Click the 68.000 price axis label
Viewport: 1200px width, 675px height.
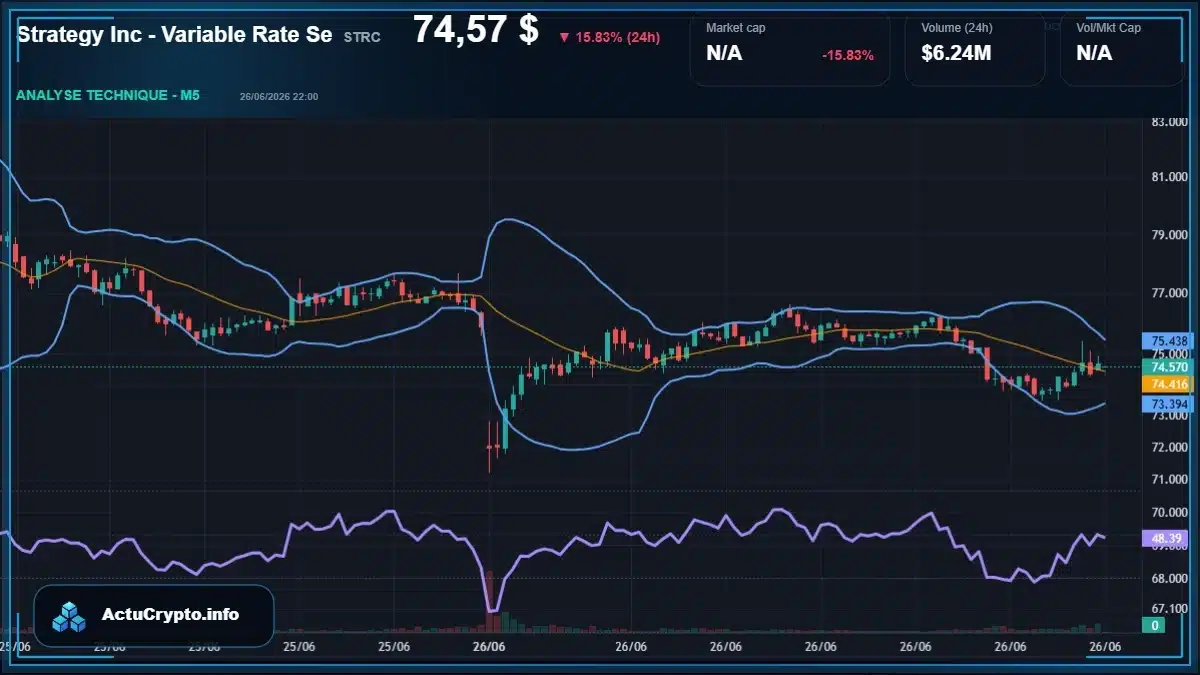1169,578
